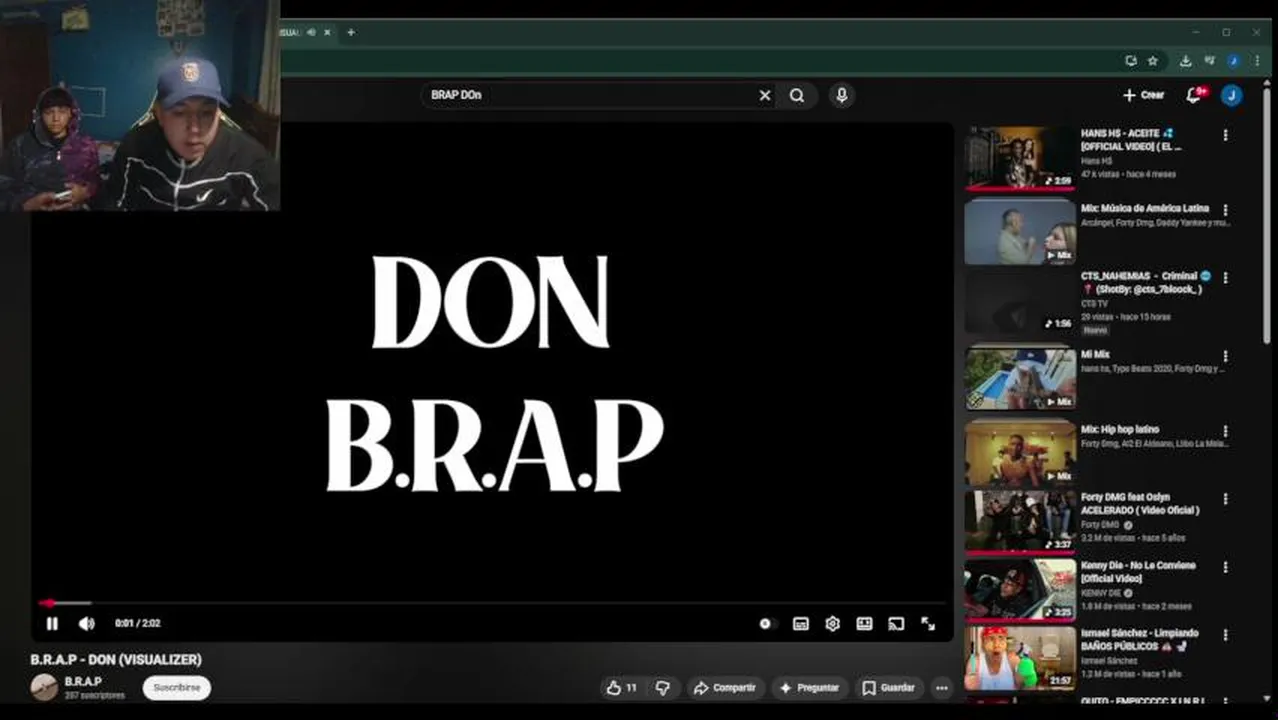Open the Forty DMG ACELERADO thumbnail
This screenshot has width=1278, height=720.
(x=1020, y=521)
